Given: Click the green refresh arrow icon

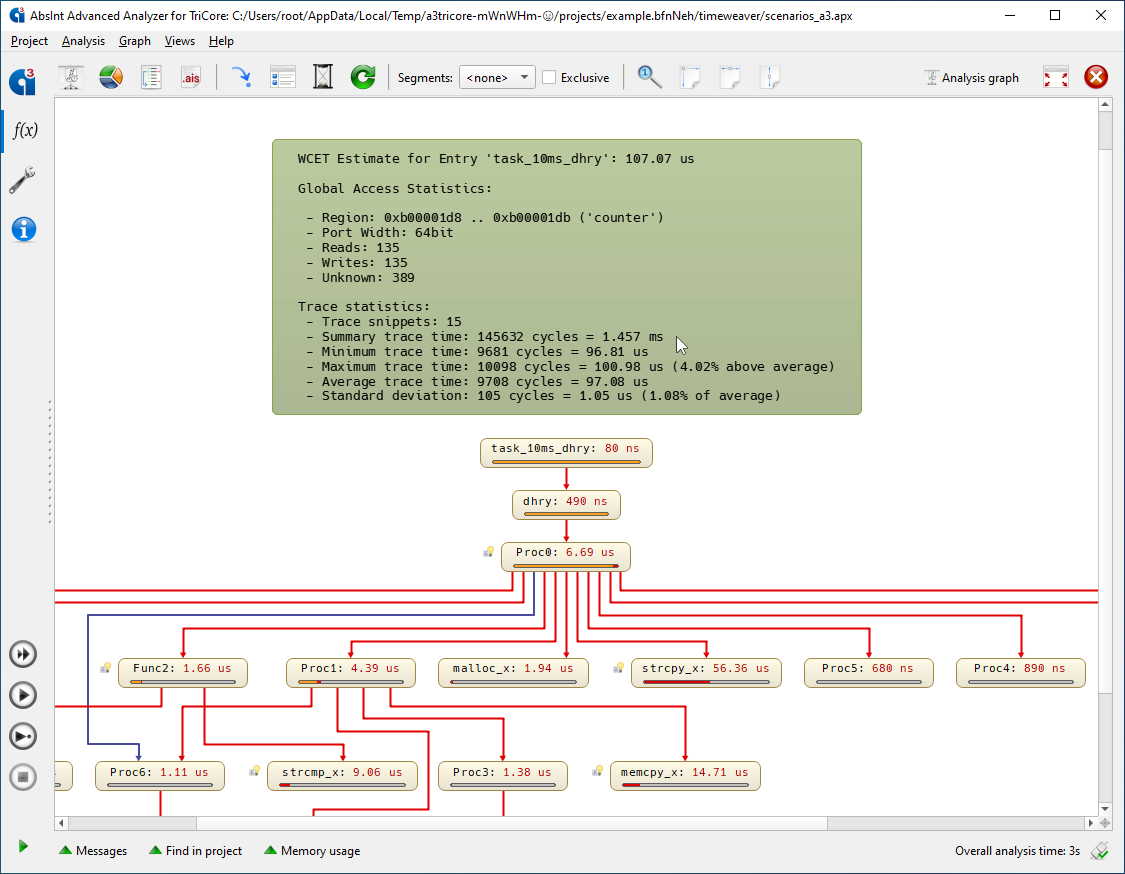Looking at the screenshot, I should tap(363, 77).
